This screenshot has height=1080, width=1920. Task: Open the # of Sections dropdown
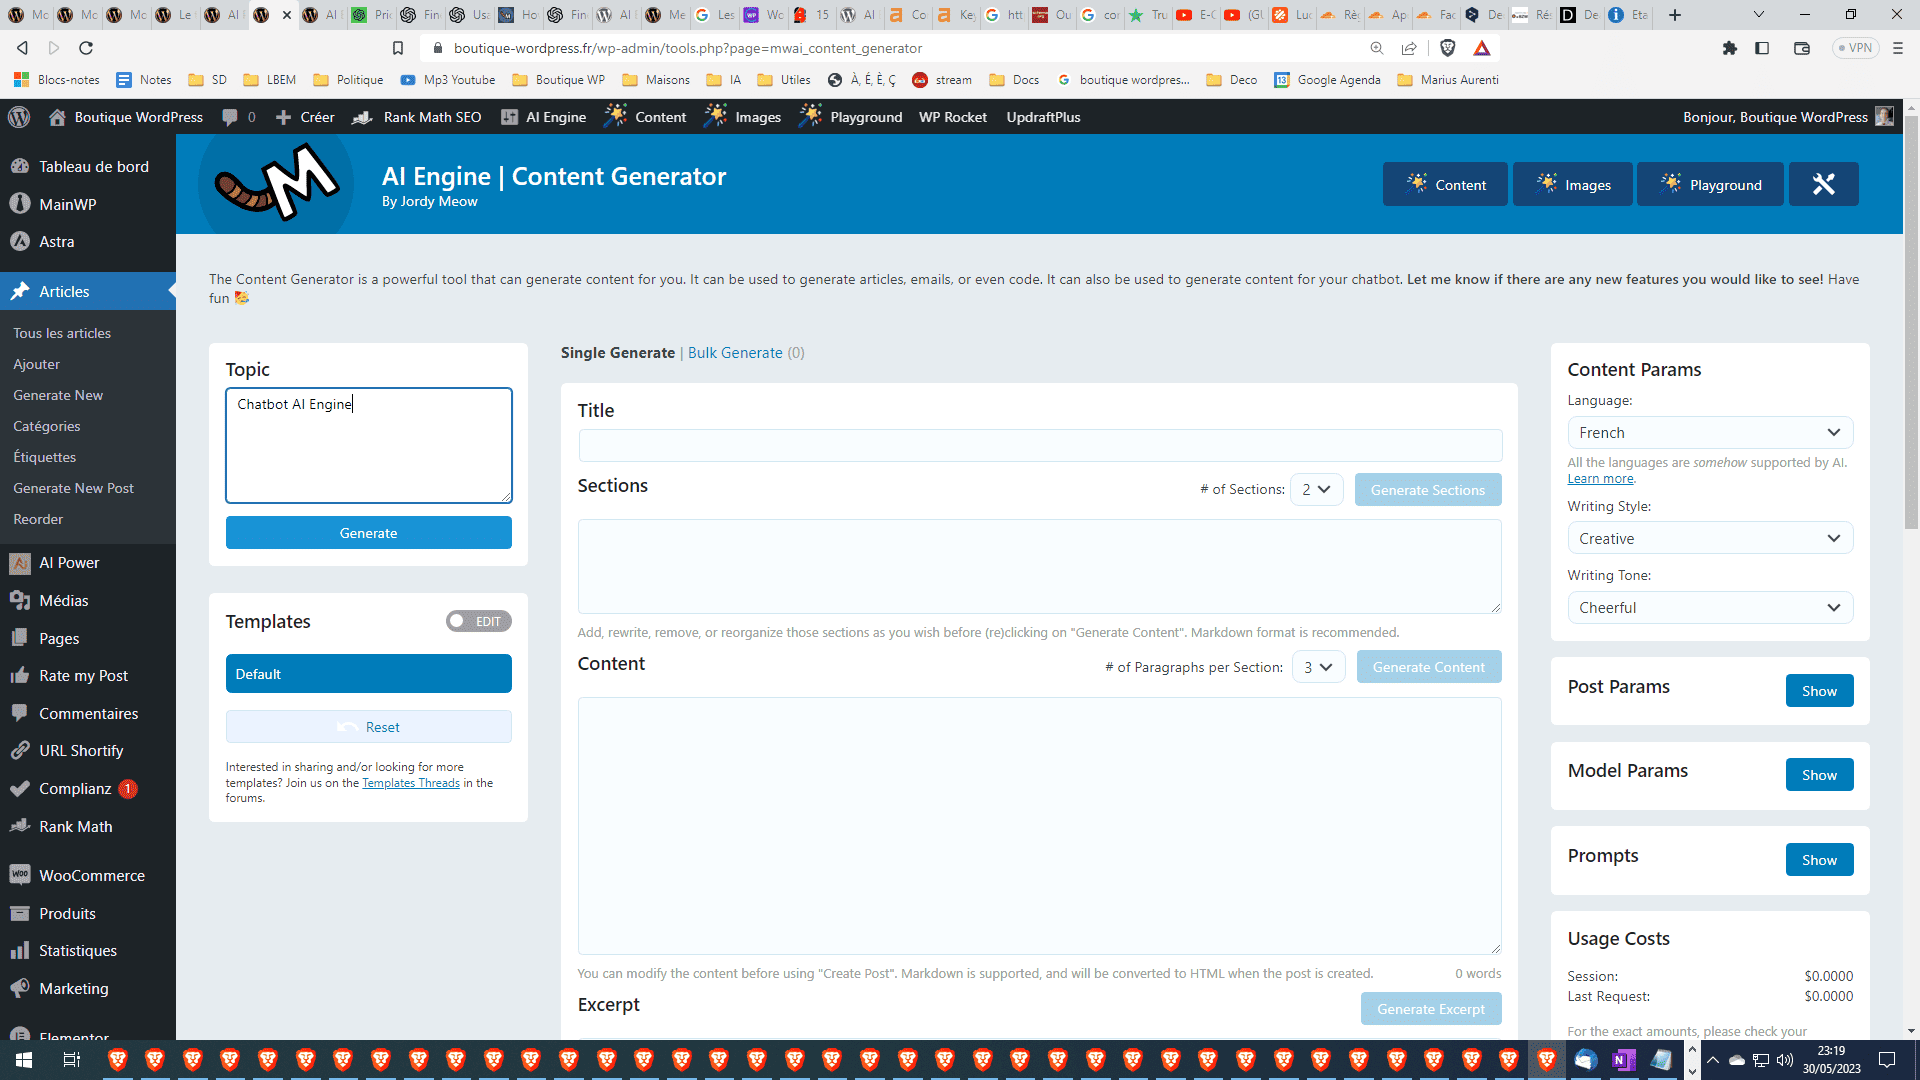[1316, 489]
